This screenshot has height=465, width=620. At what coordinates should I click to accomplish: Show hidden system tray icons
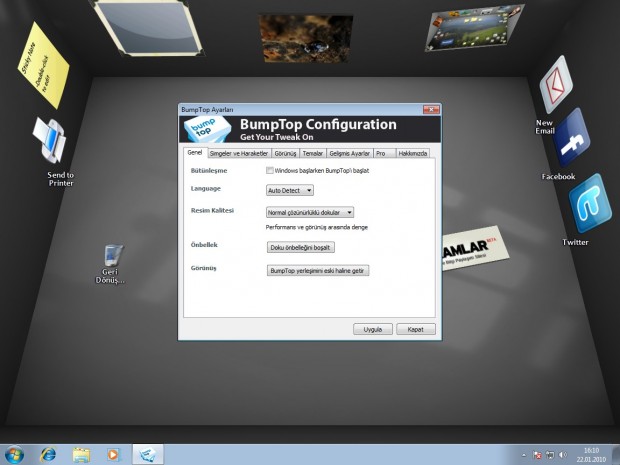524,455
